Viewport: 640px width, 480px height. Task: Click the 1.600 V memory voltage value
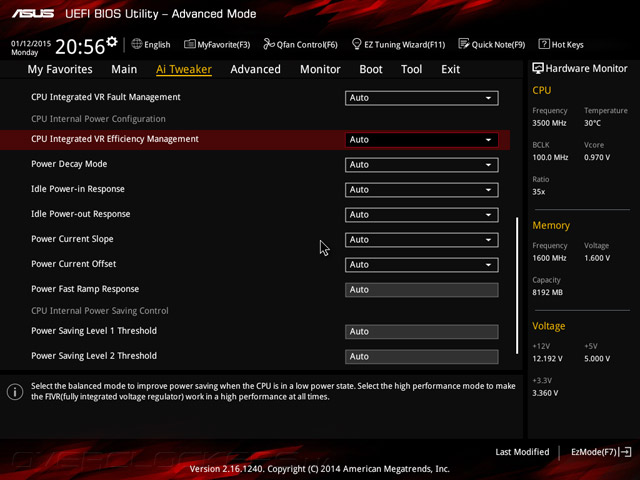point(597,258)
